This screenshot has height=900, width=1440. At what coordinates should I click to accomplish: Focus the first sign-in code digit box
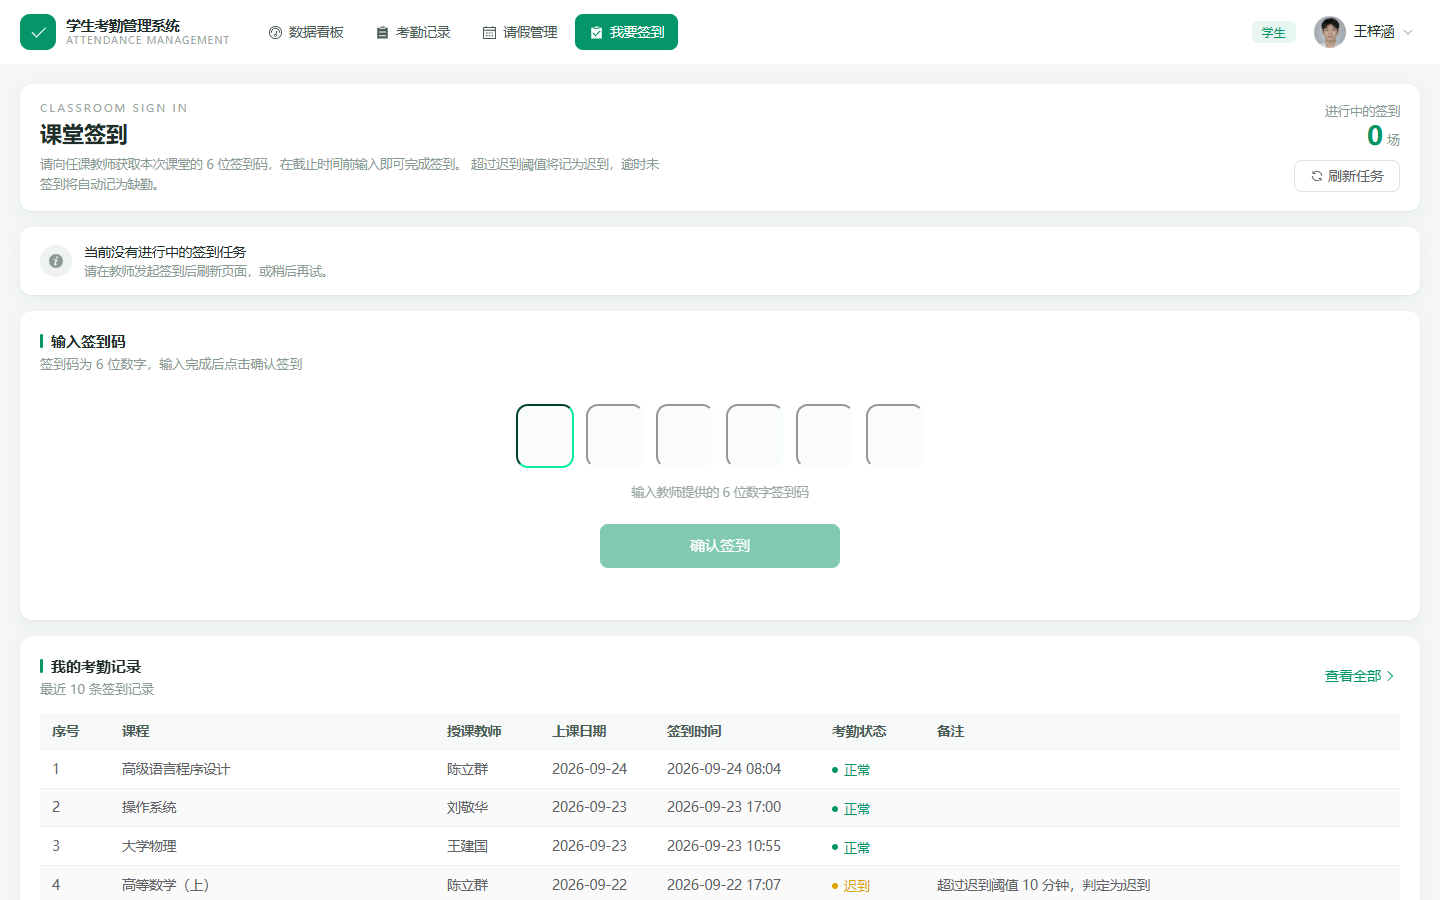click(x=545, y=436)
